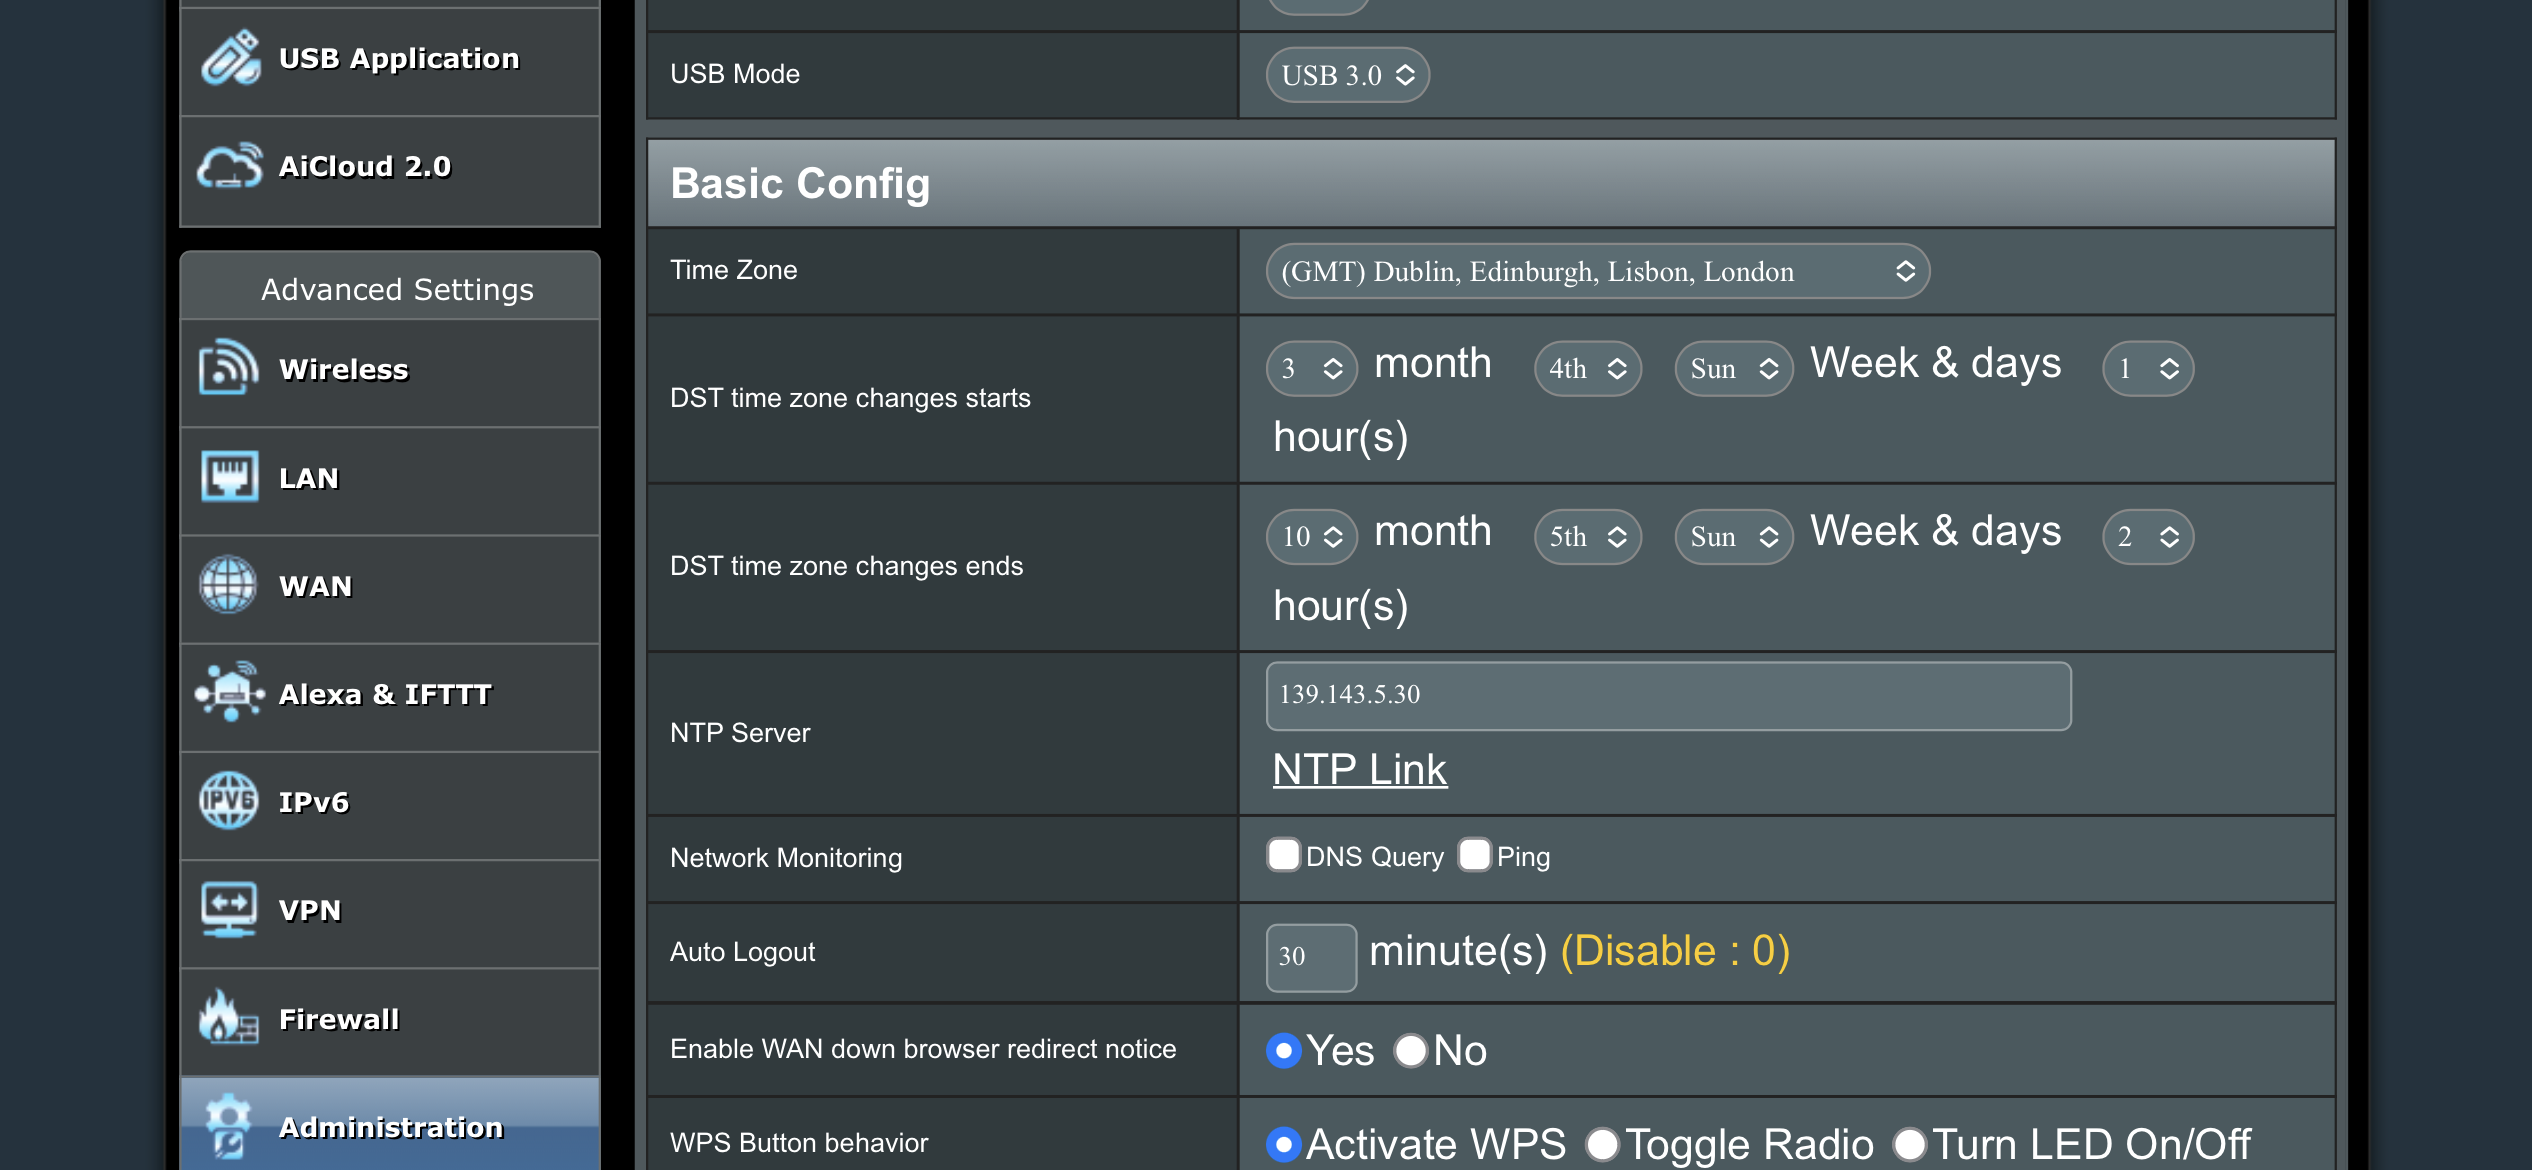Click the Alexa & IFTTT icon
Image resolution: width=2532 pixels, height=1170 pixels.
[x=230, y=692]
